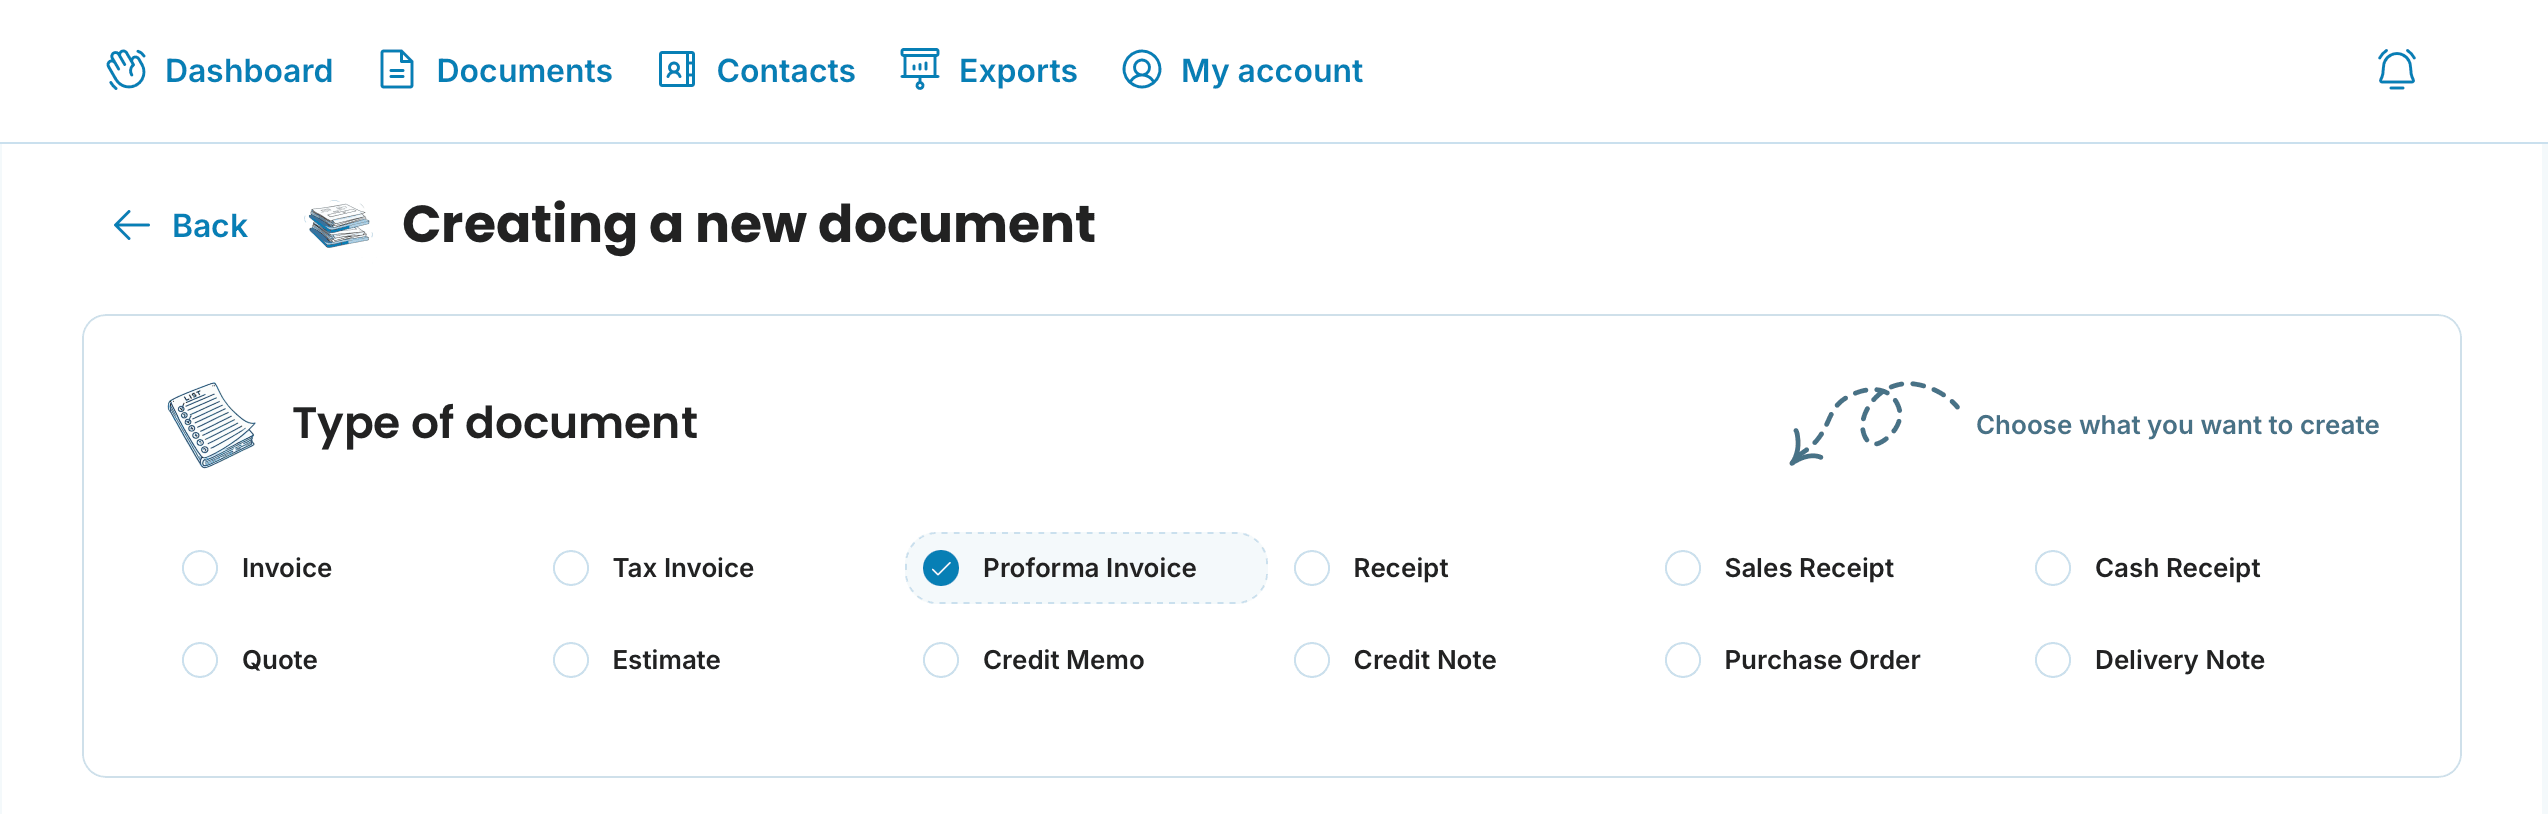Go to Documents in navigation
The height and width of the screenshot is (814, 2548).
tap(524, 71)
